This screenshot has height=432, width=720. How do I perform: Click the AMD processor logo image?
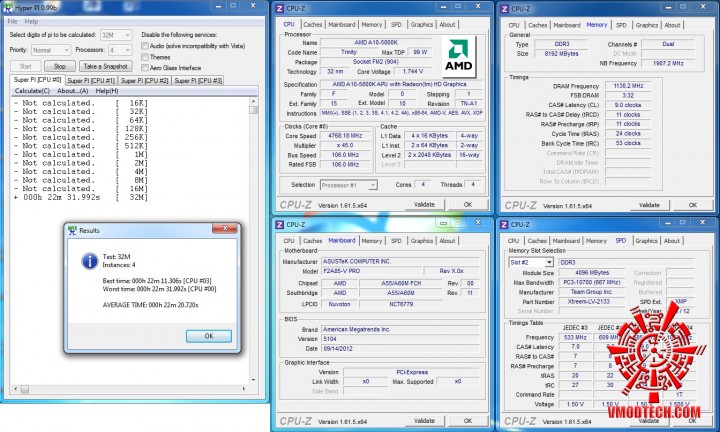459,57
